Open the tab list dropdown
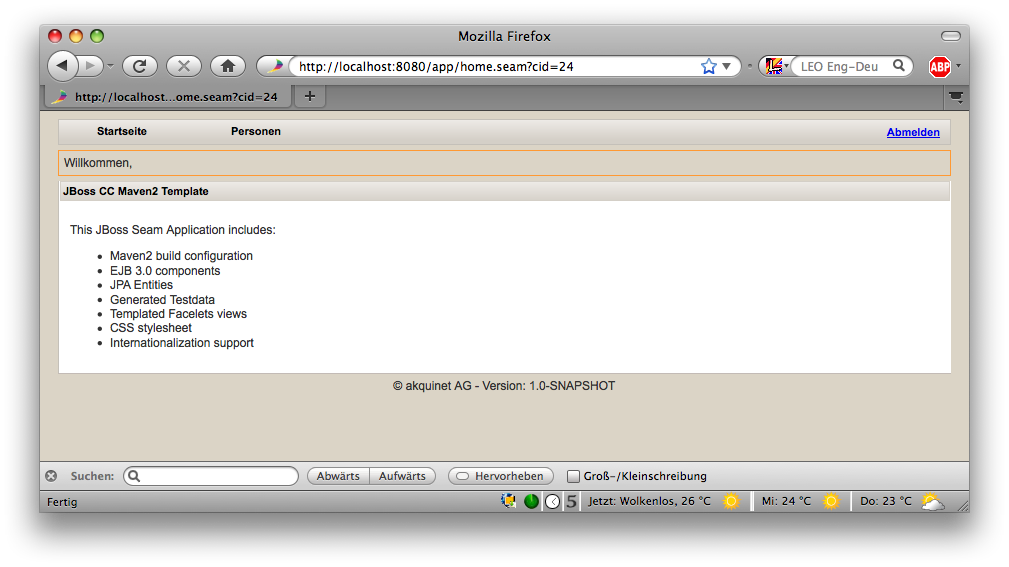The width and height of the screenshot is (1009, 567). pos(956,97)
